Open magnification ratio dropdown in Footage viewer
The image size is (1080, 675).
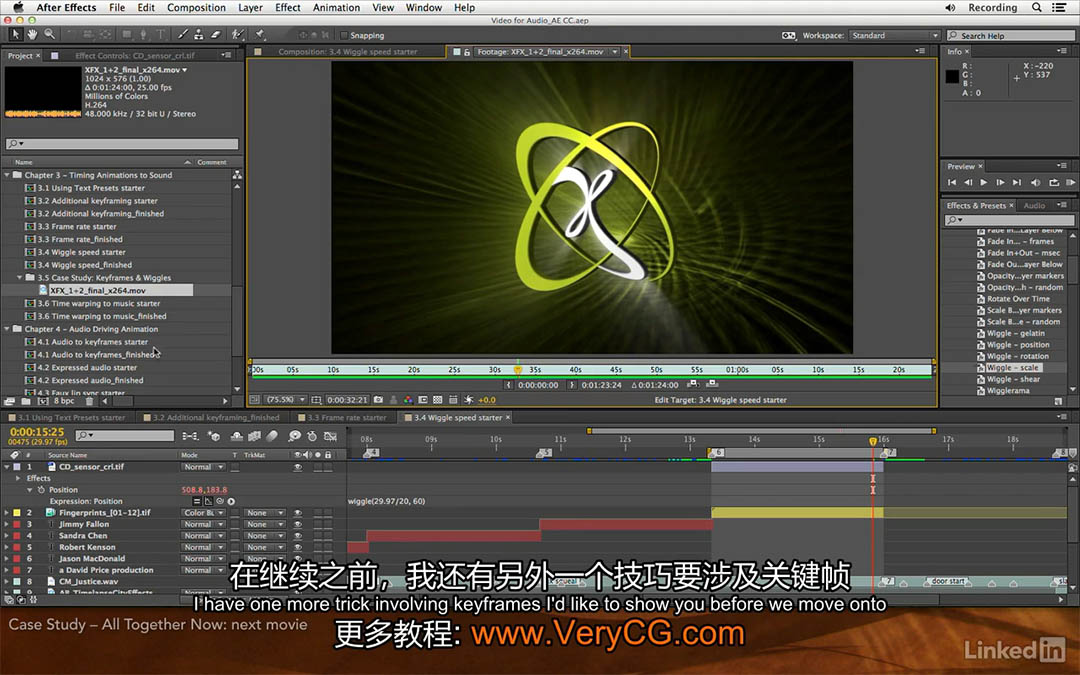click(286, 399)
